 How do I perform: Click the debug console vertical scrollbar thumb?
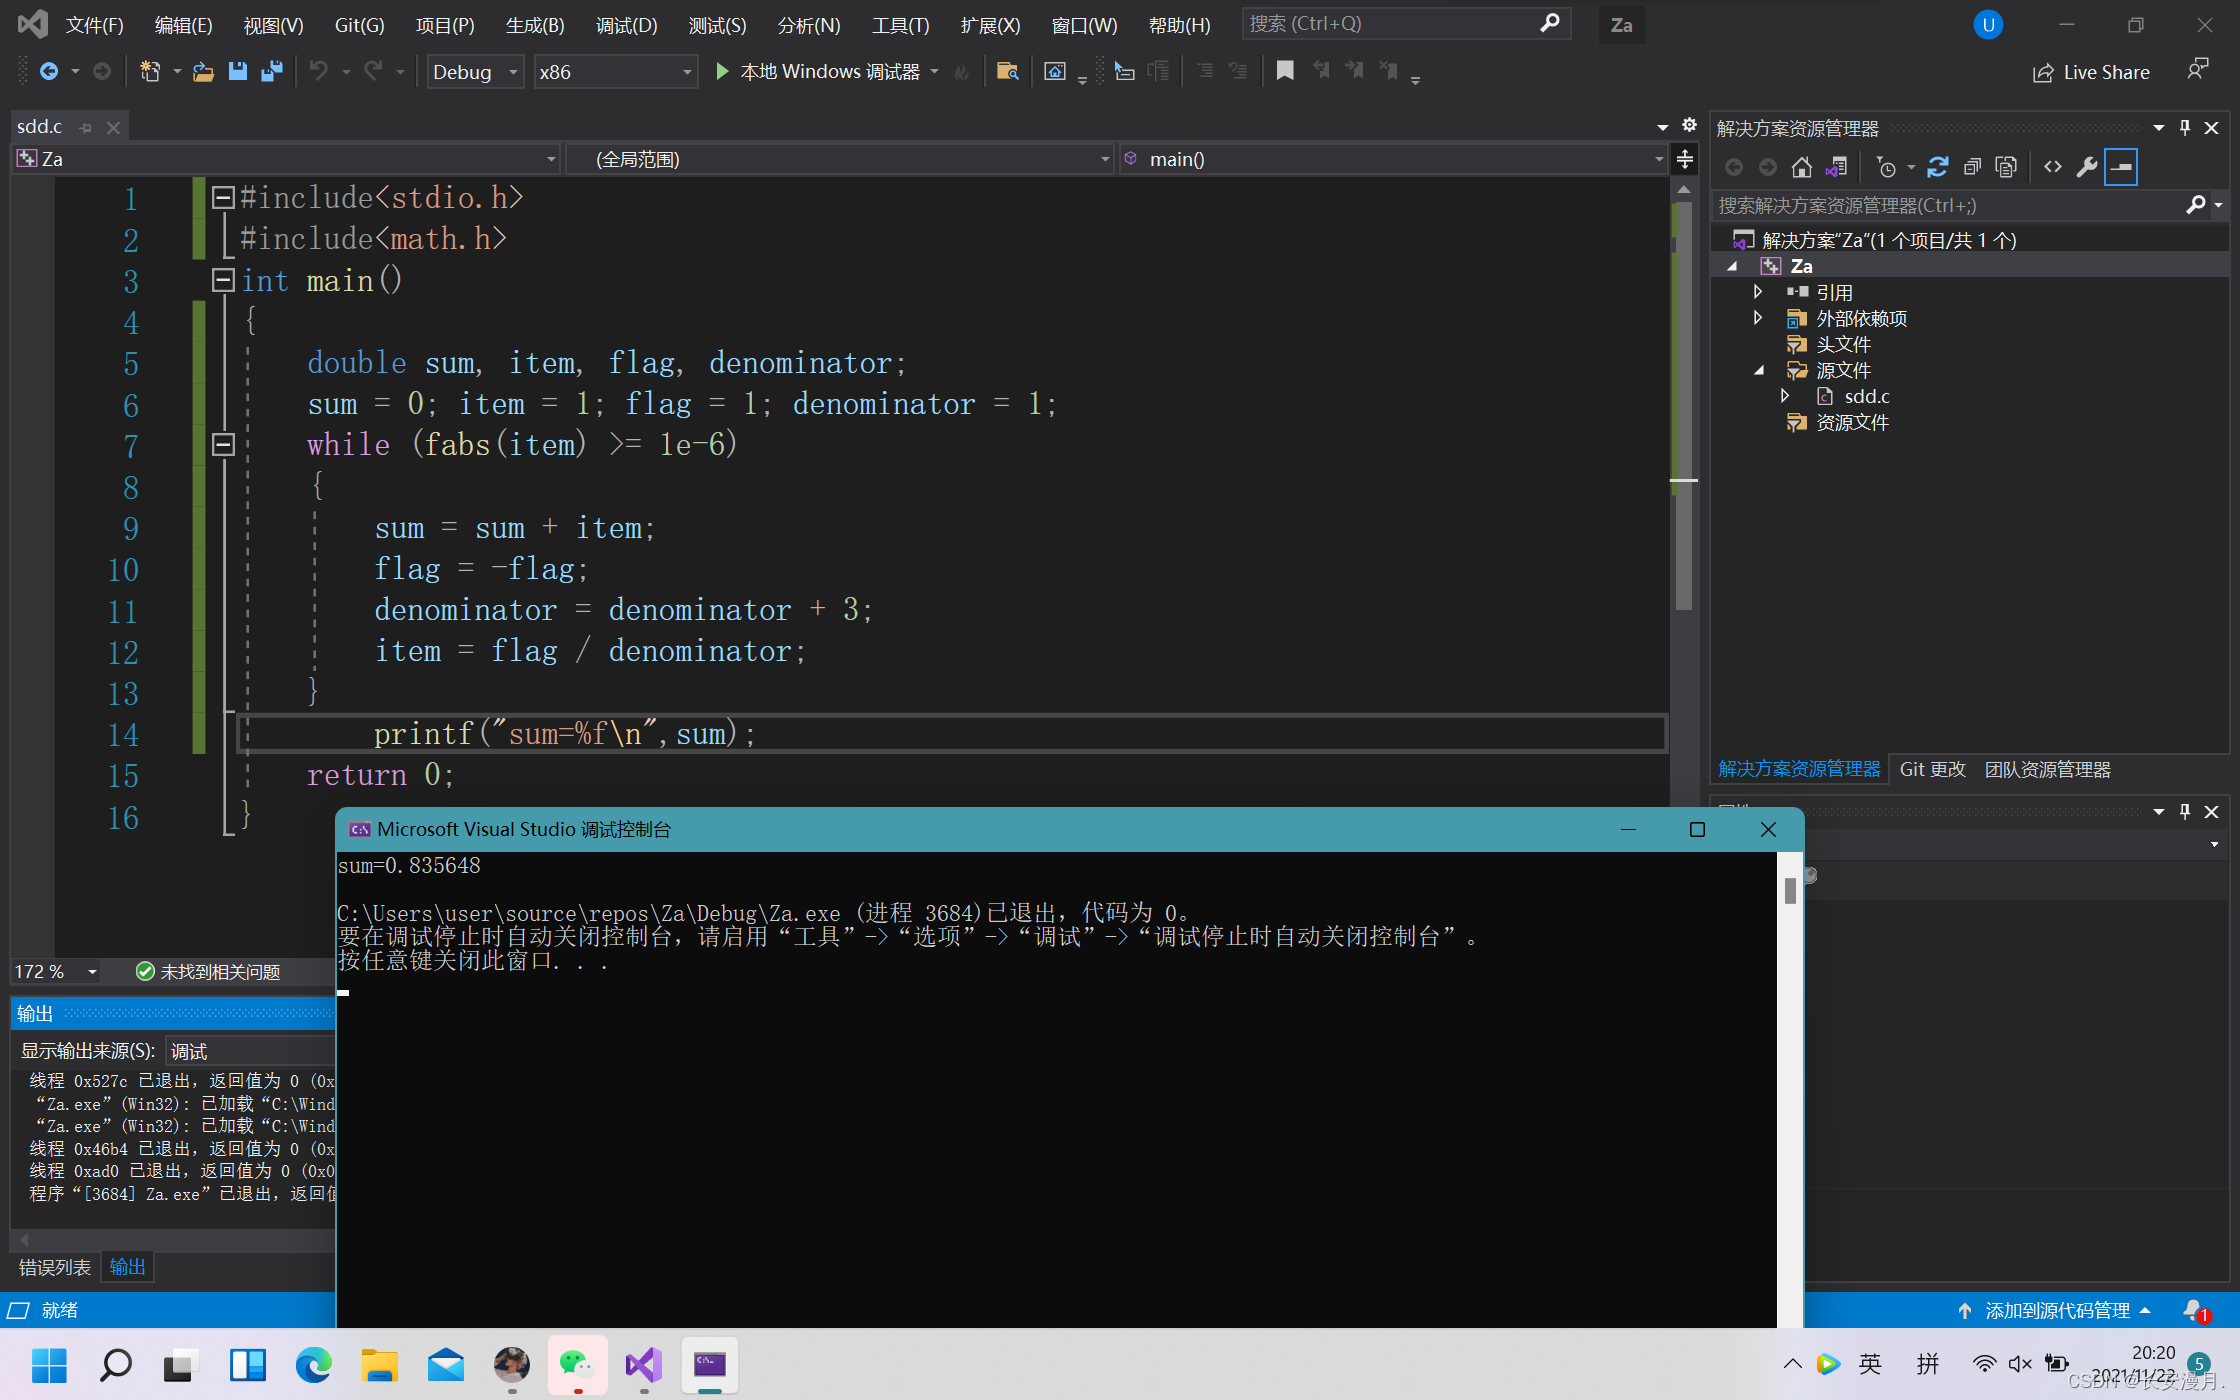pos(1790,889)
